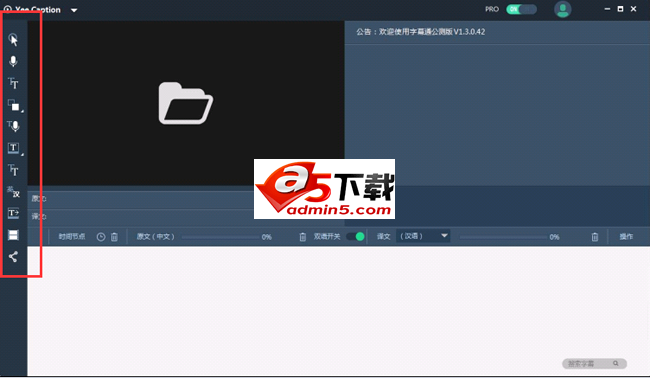
Task: Click the 搜索字幕 search field
Action: [x=594, y=363]
